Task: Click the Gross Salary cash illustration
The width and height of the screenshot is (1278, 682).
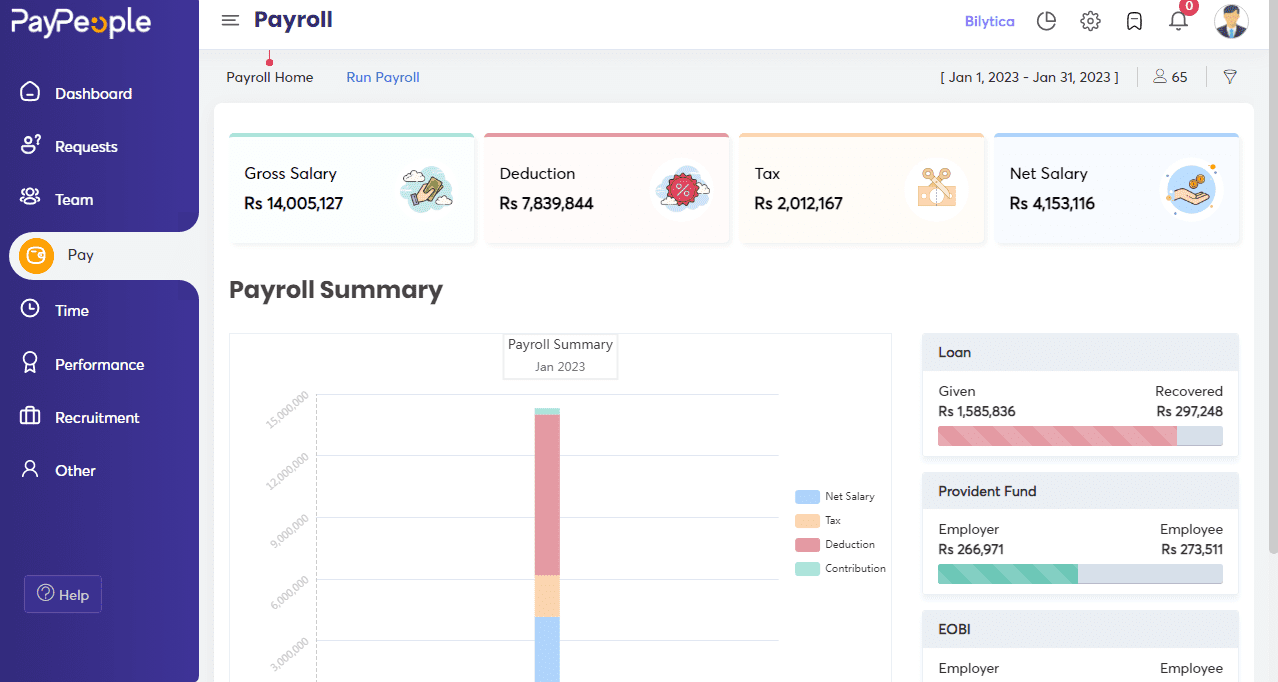Action: tap(427, 189)
